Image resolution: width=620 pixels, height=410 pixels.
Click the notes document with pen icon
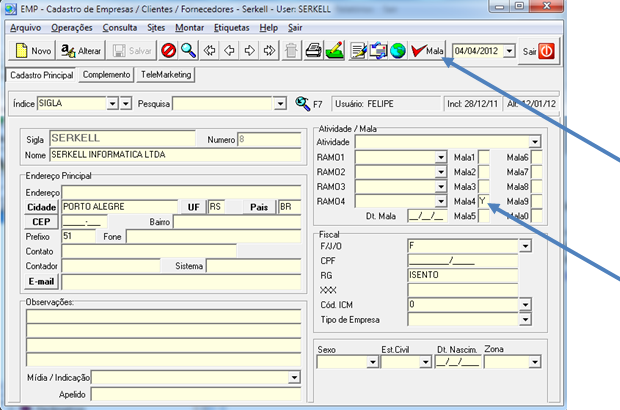pos(358,51)
